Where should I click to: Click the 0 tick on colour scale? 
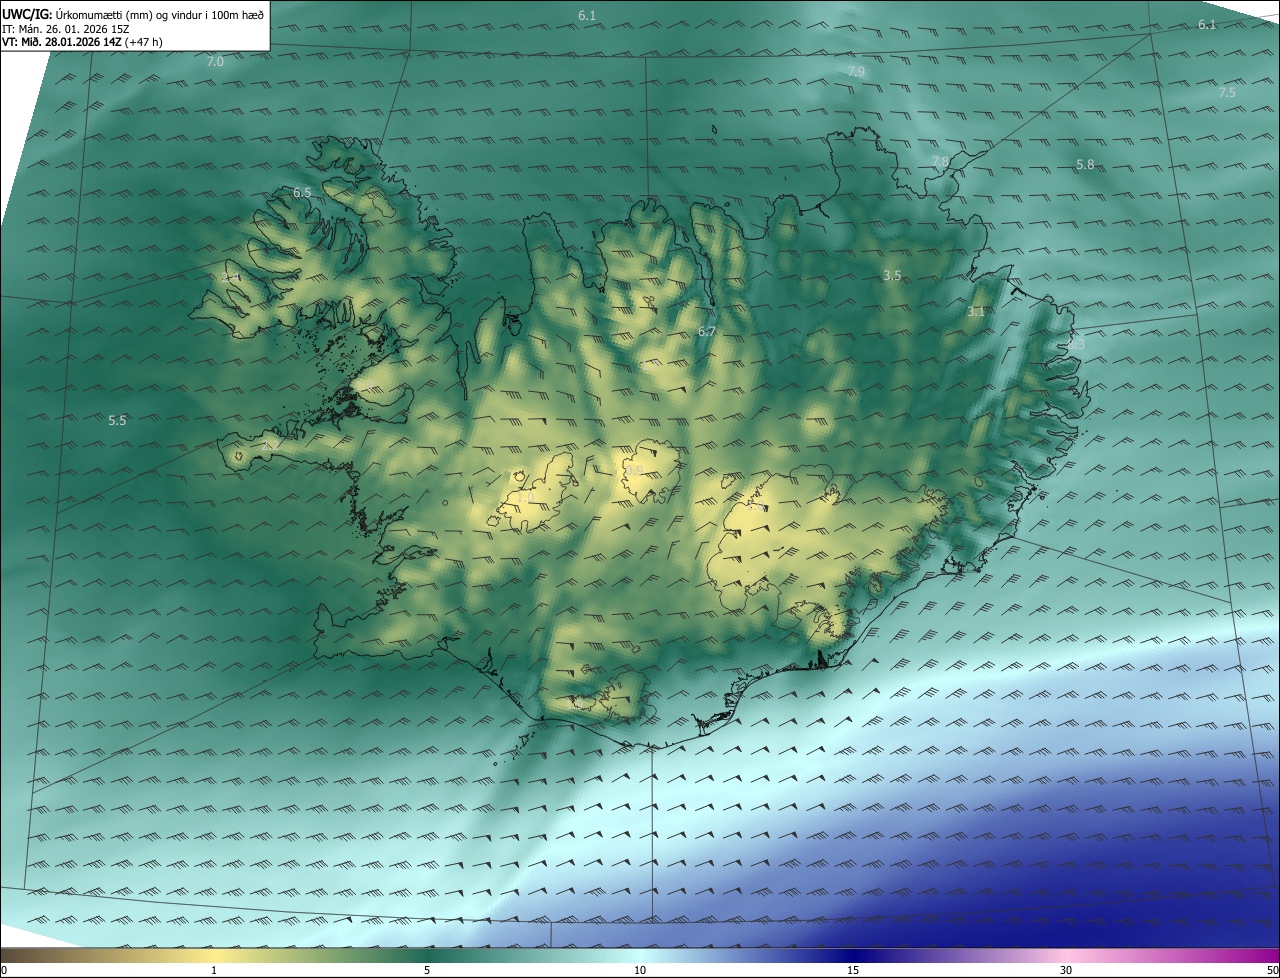point(4,970)
